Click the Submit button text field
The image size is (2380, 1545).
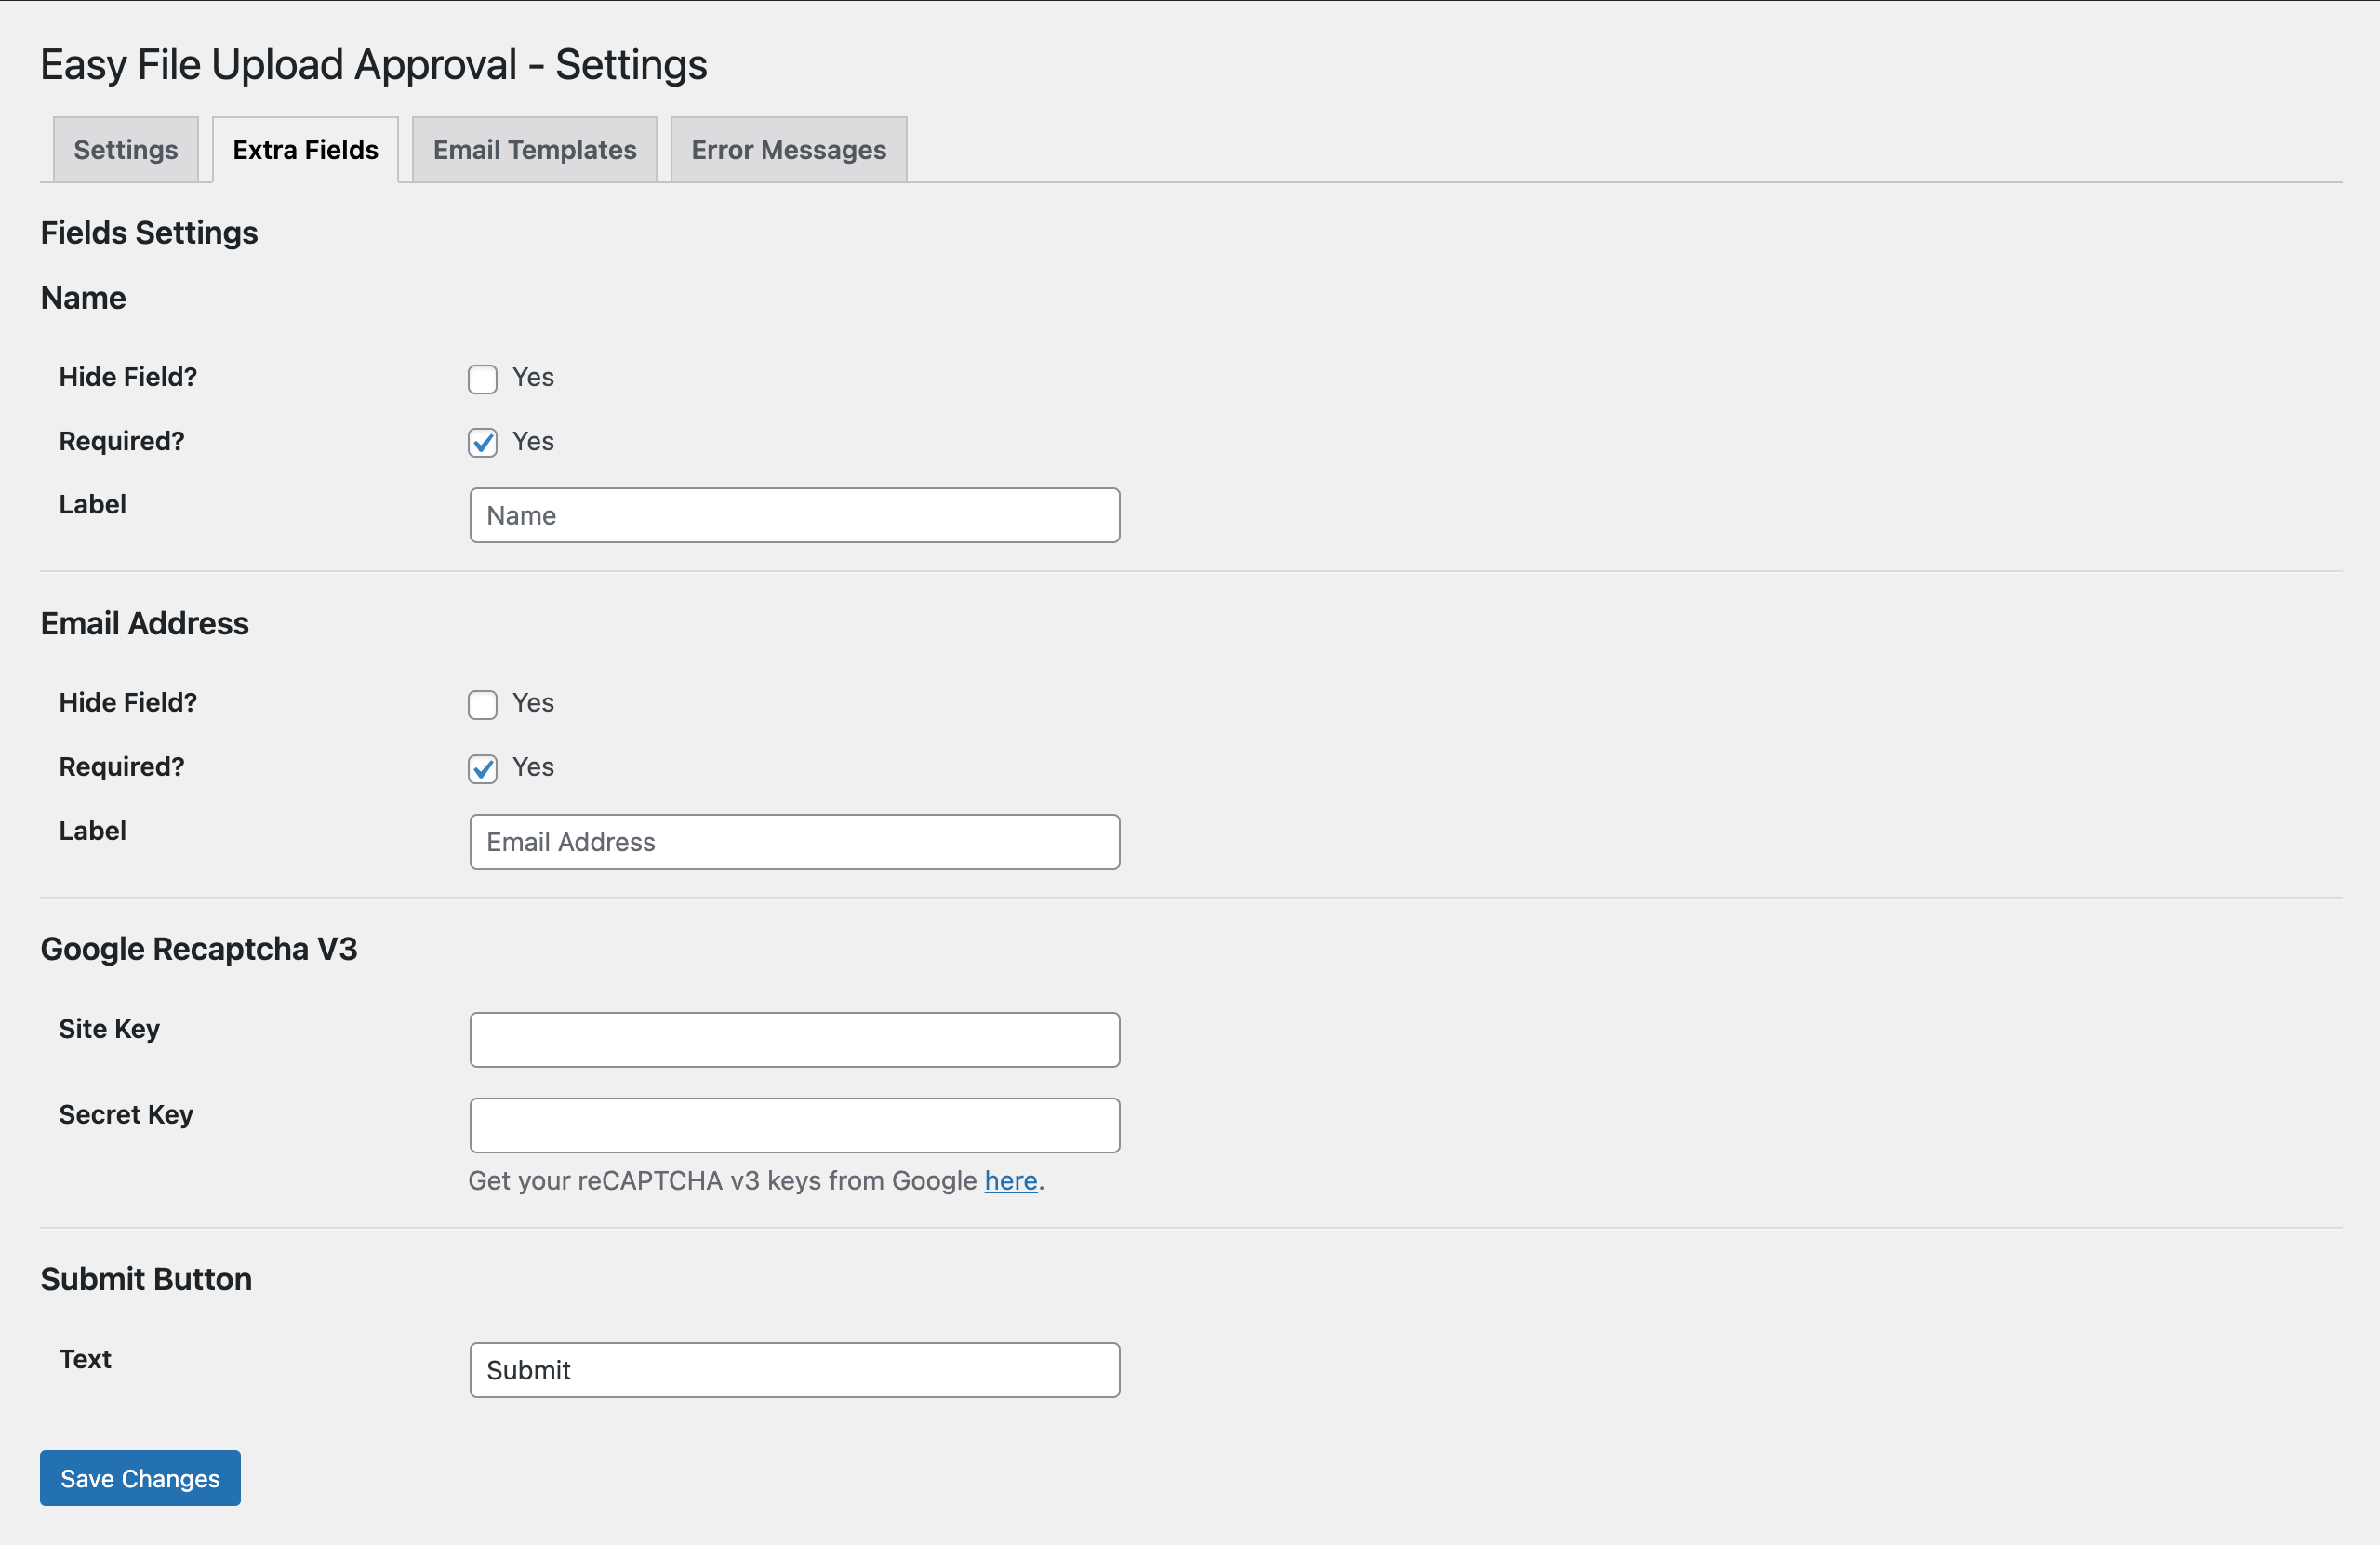point(794,1369)
